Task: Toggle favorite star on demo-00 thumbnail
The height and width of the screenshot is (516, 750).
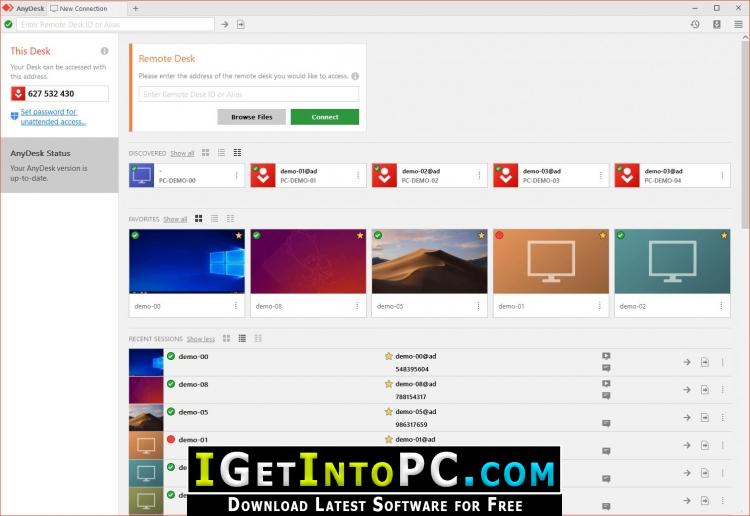Action: 238,236
